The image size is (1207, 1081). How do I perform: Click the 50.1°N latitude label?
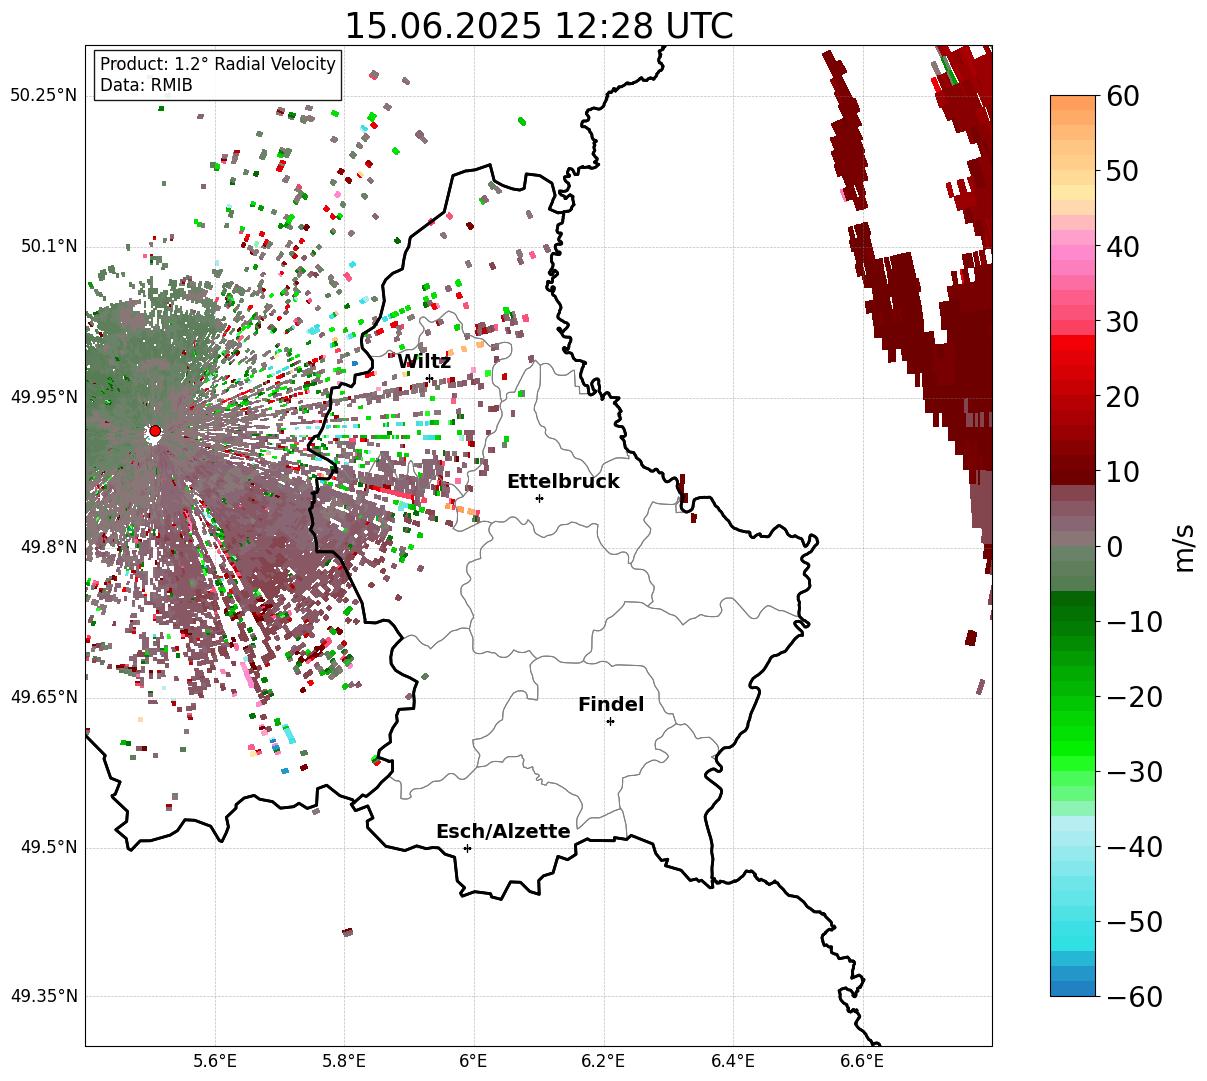click(48, 246)
